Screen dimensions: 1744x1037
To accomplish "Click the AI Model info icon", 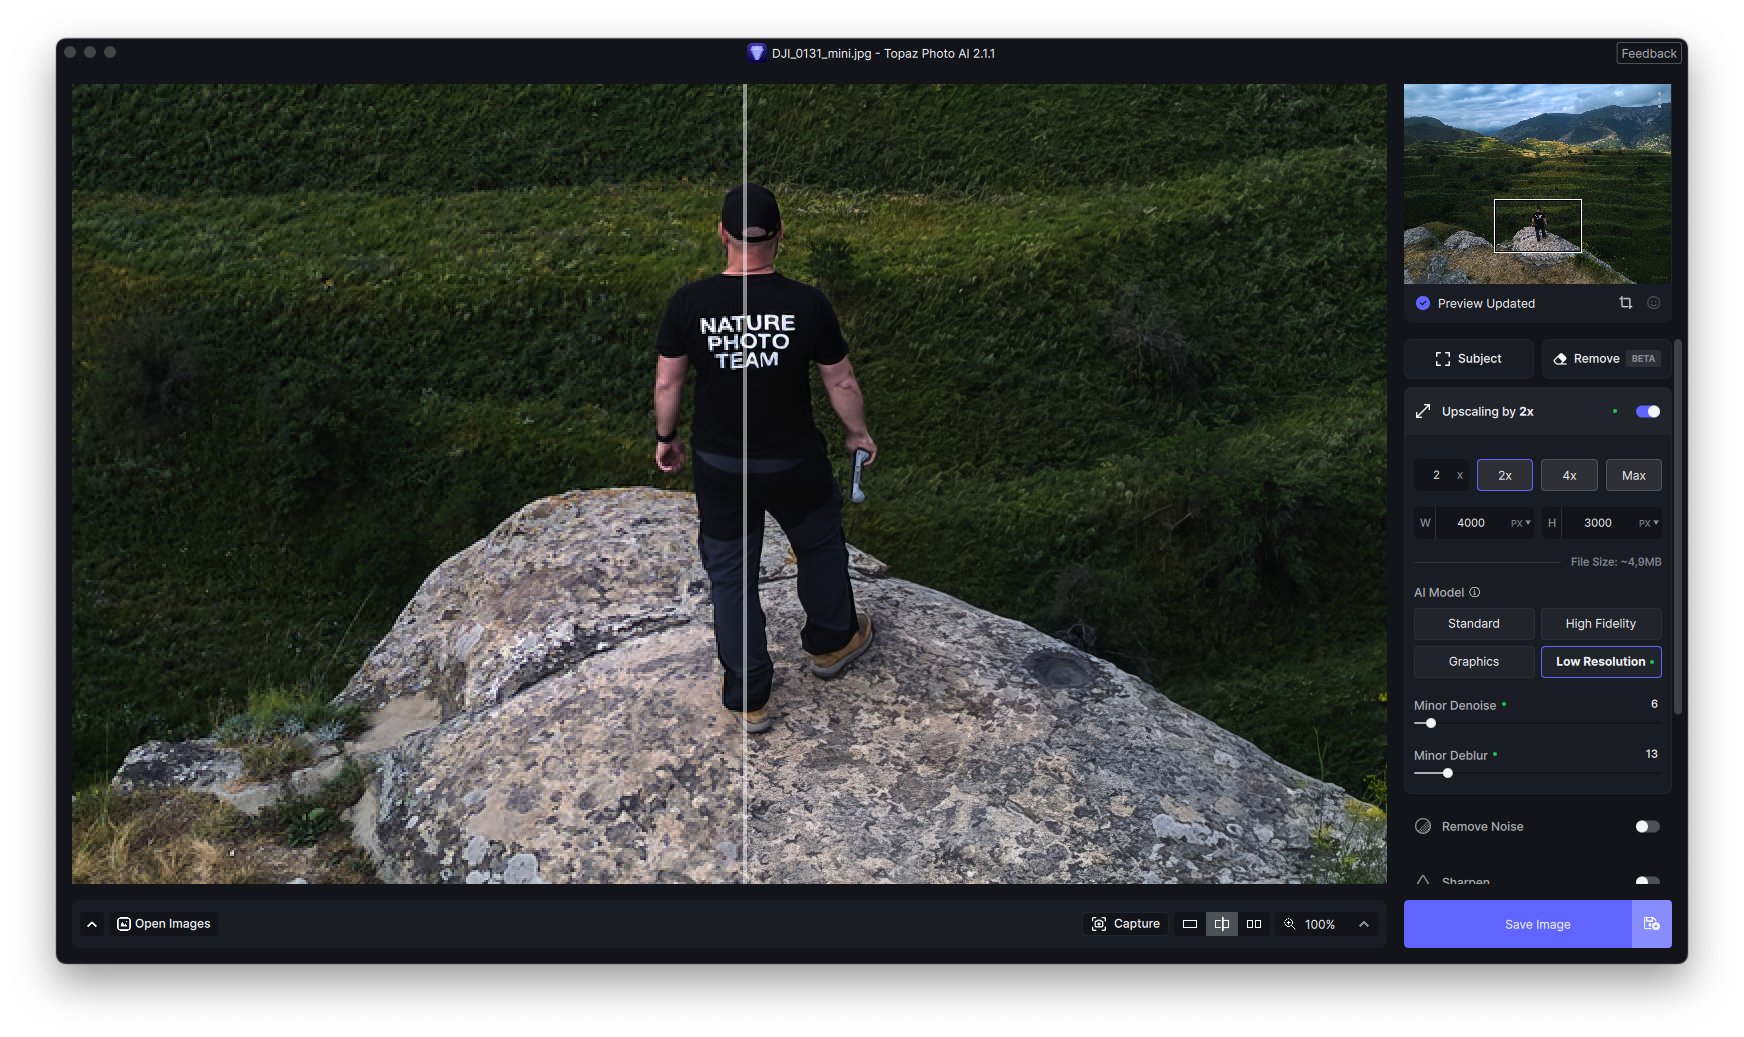I will click(x=1475, y=593).
